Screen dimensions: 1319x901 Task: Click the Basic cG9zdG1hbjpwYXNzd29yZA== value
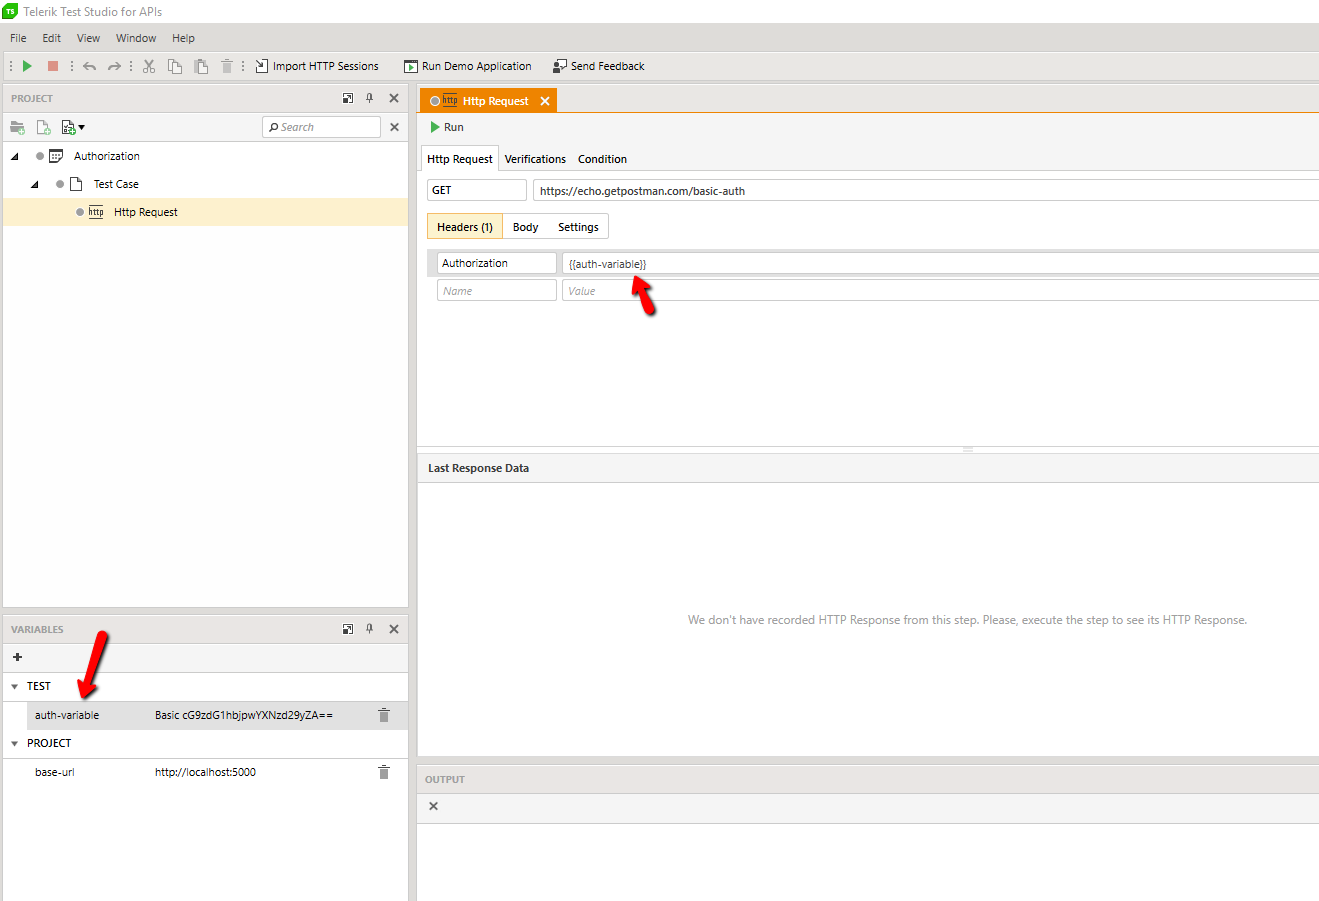pos(244,715)
